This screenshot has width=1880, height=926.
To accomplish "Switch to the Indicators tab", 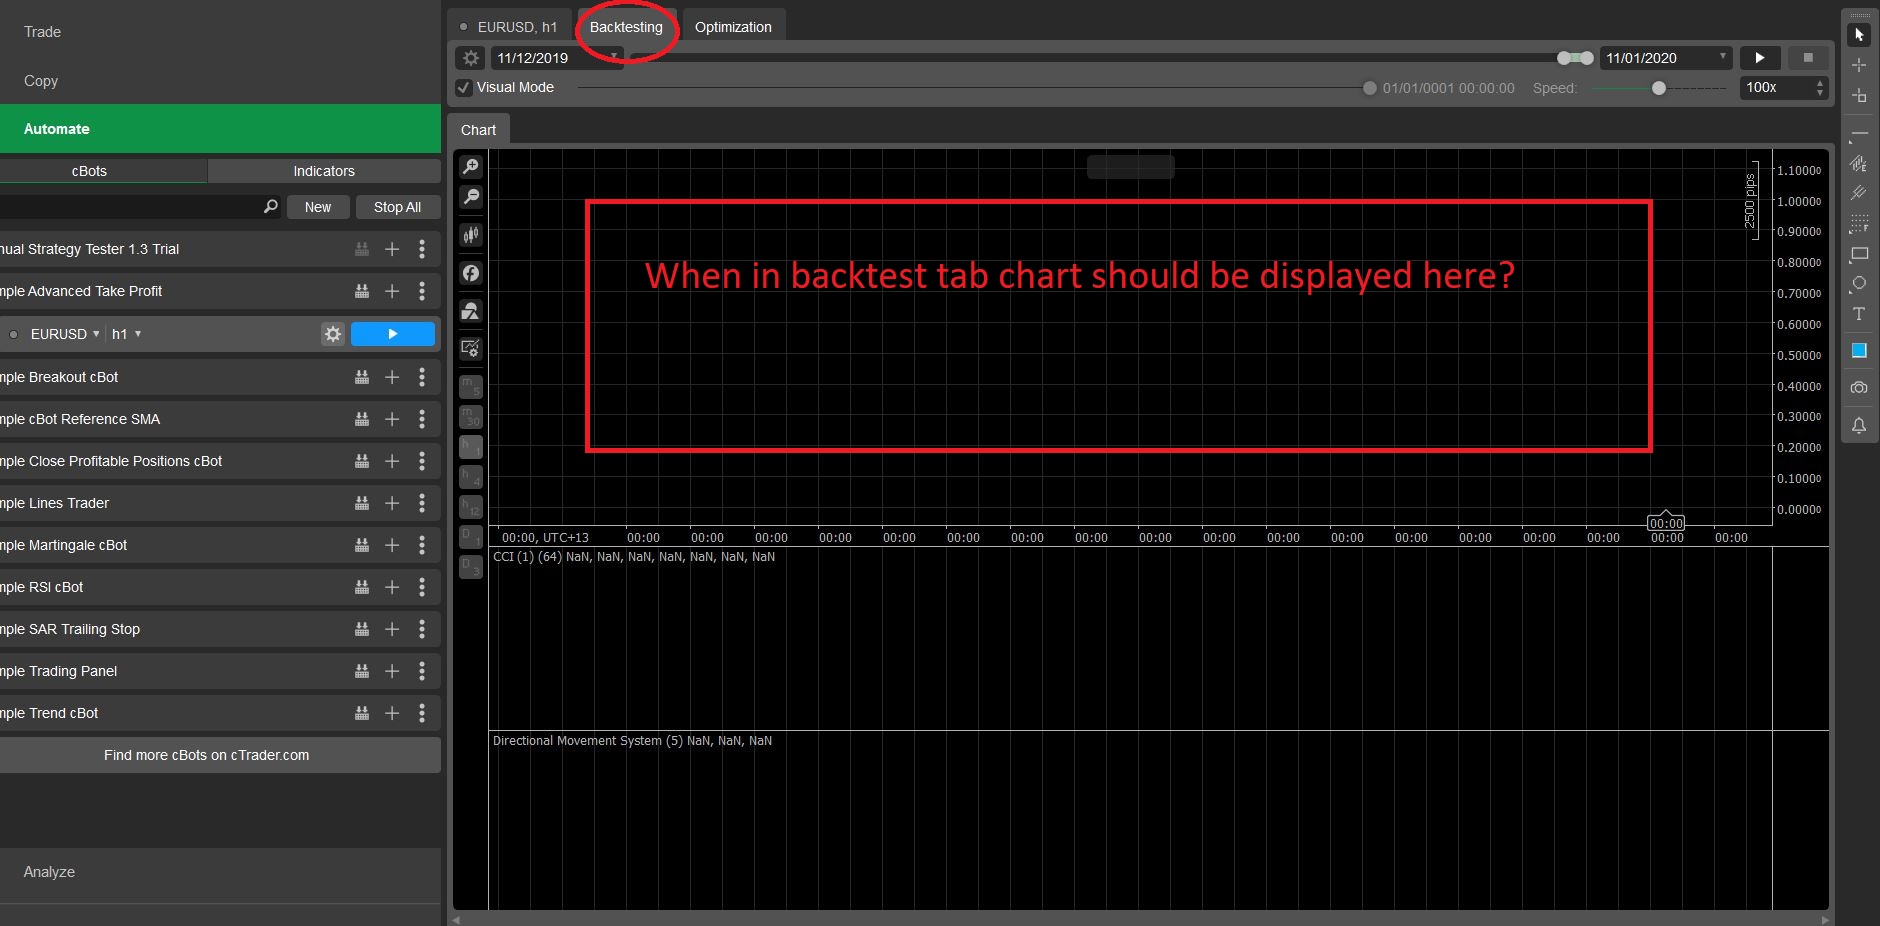I will coord(324,171).
